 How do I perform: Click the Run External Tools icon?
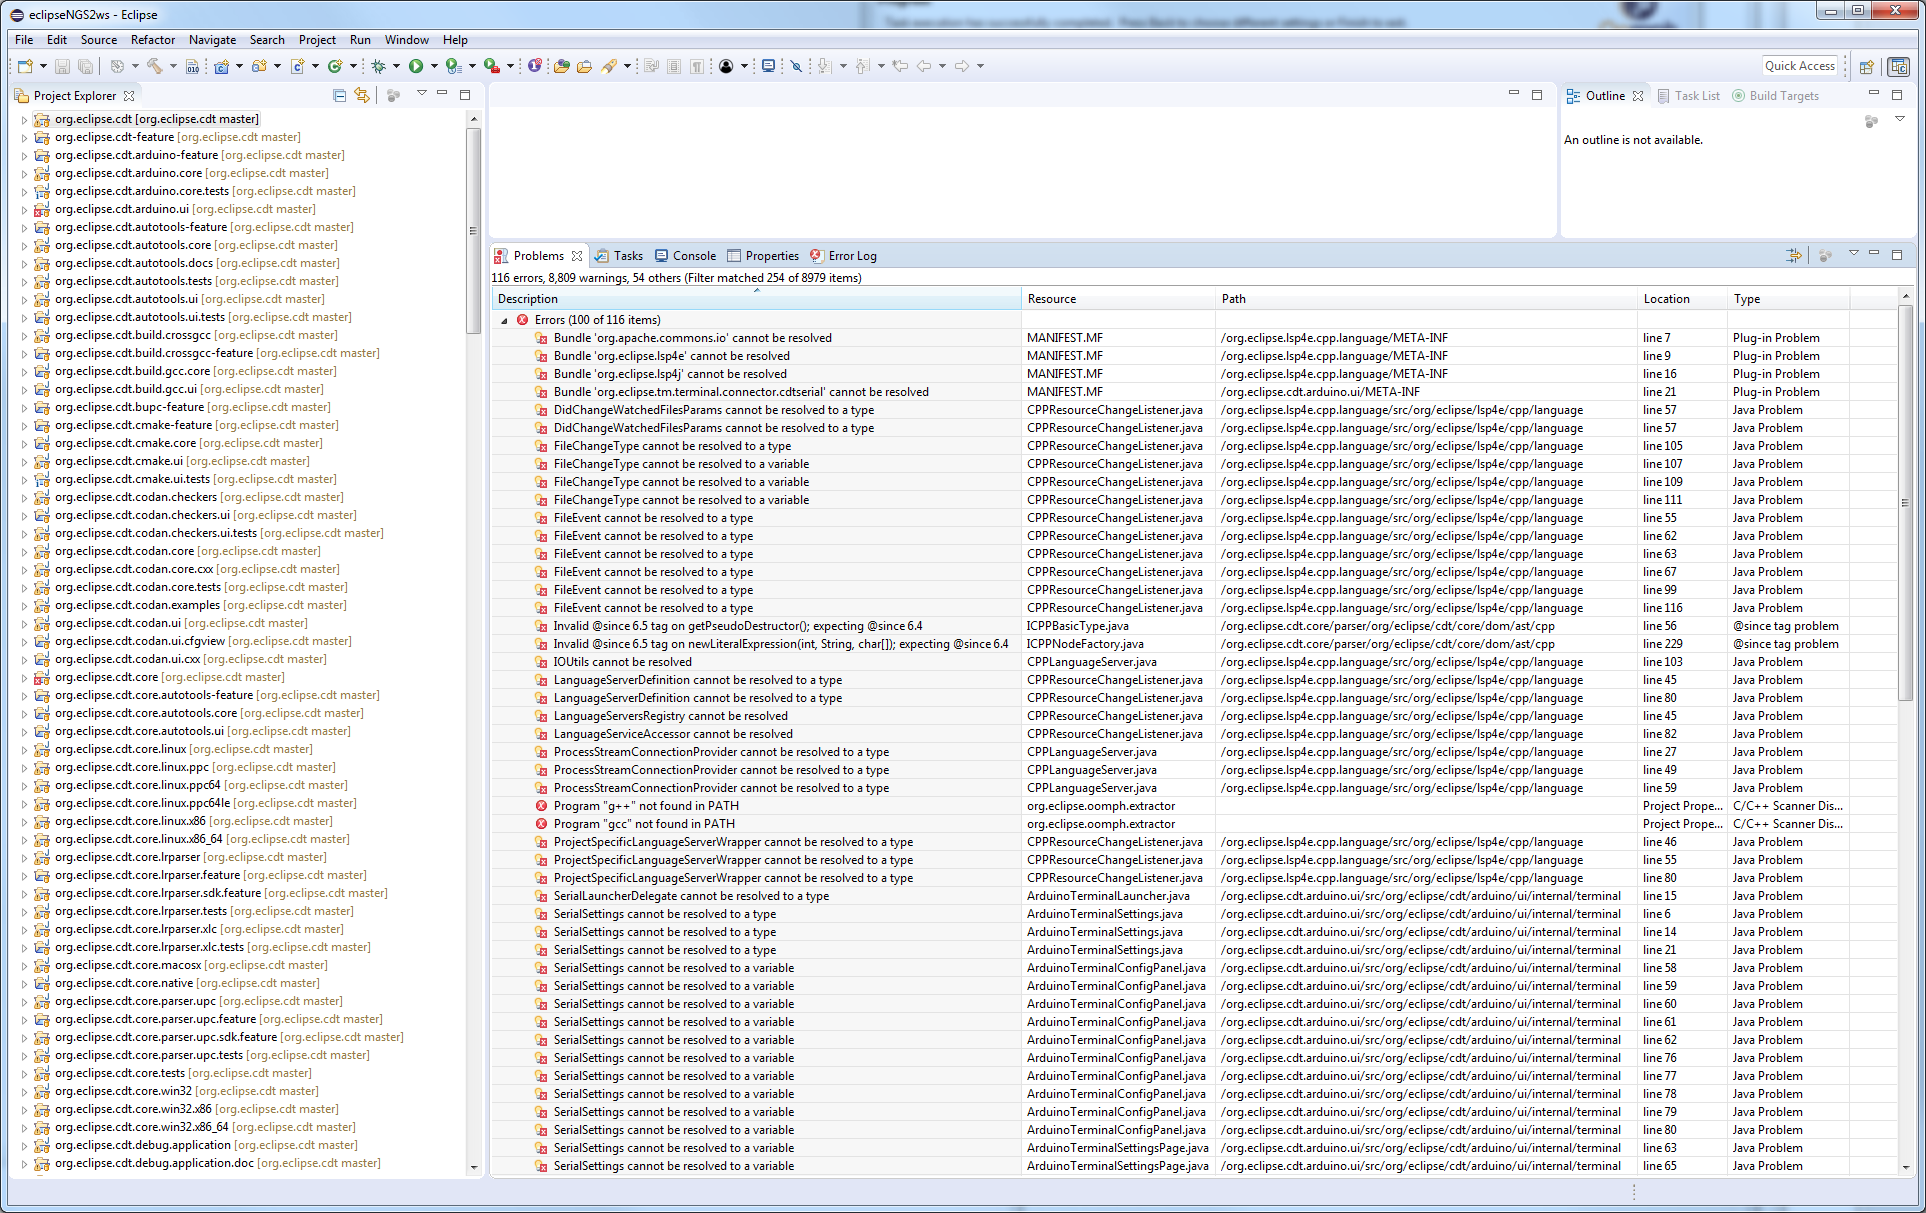(x=491, y=66)
